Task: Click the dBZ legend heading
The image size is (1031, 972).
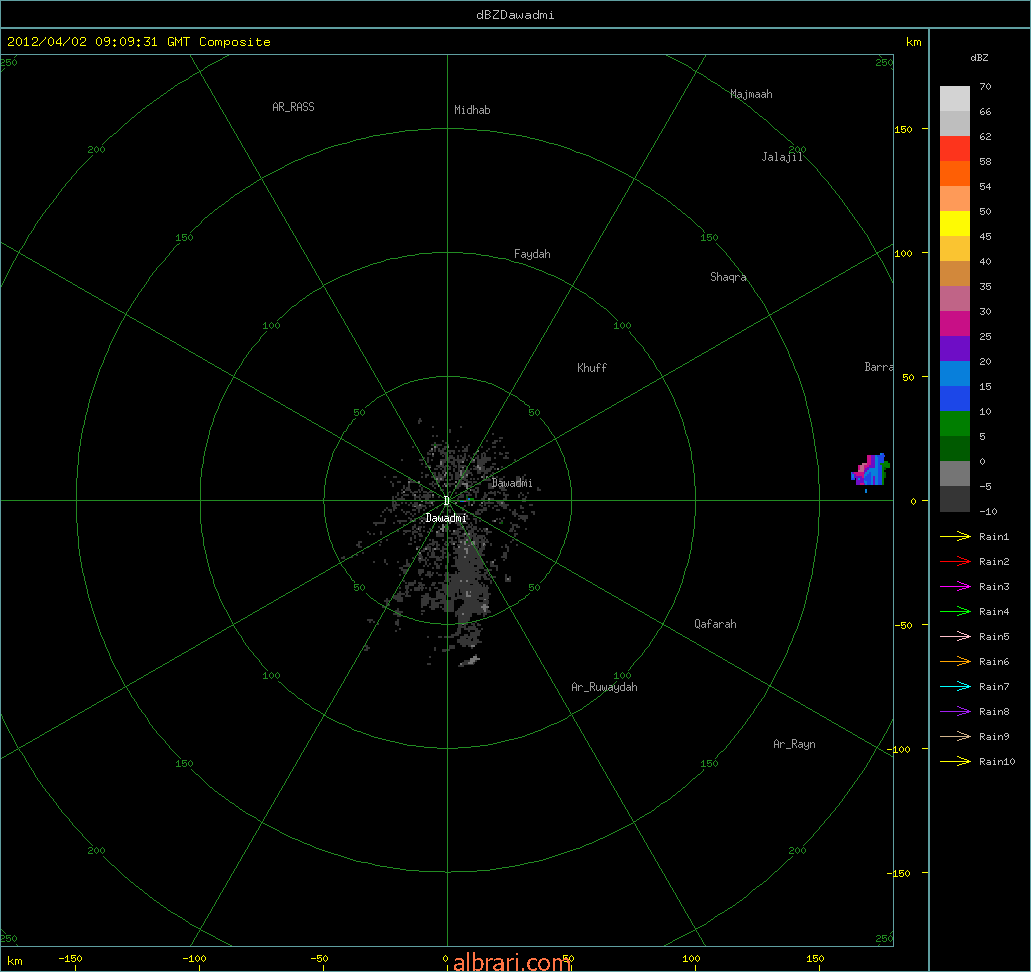Action: [979, 58]
